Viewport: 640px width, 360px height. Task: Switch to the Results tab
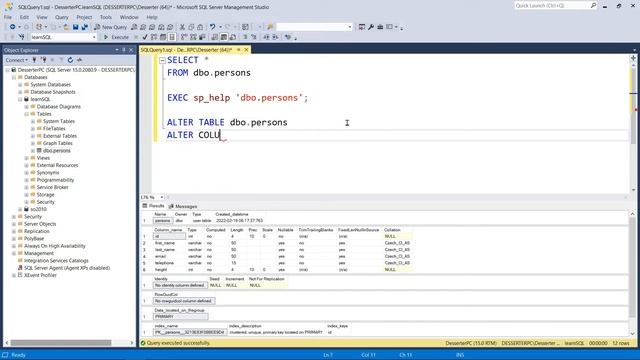click(153, 206)
